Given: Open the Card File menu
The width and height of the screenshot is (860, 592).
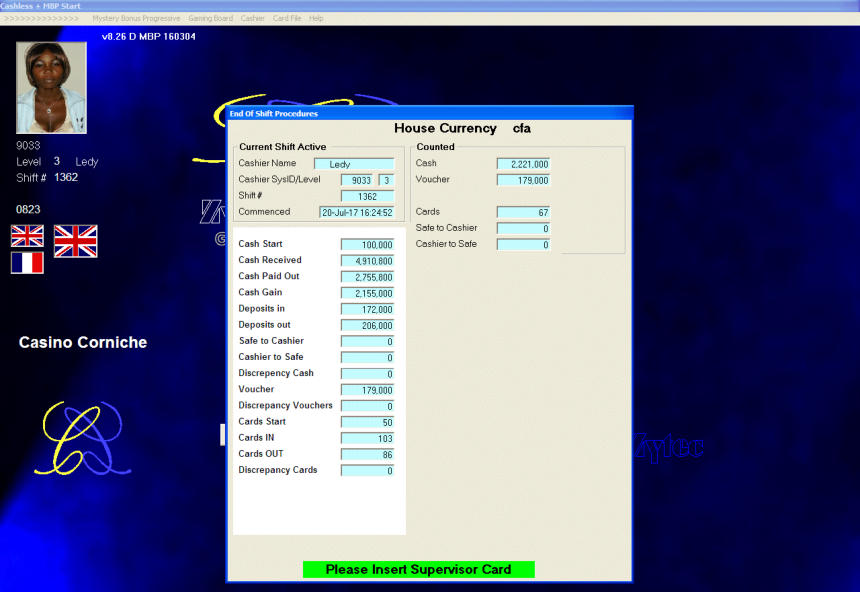Looking at the screenshot, I should pyautogui.click(x=287, y=18).
